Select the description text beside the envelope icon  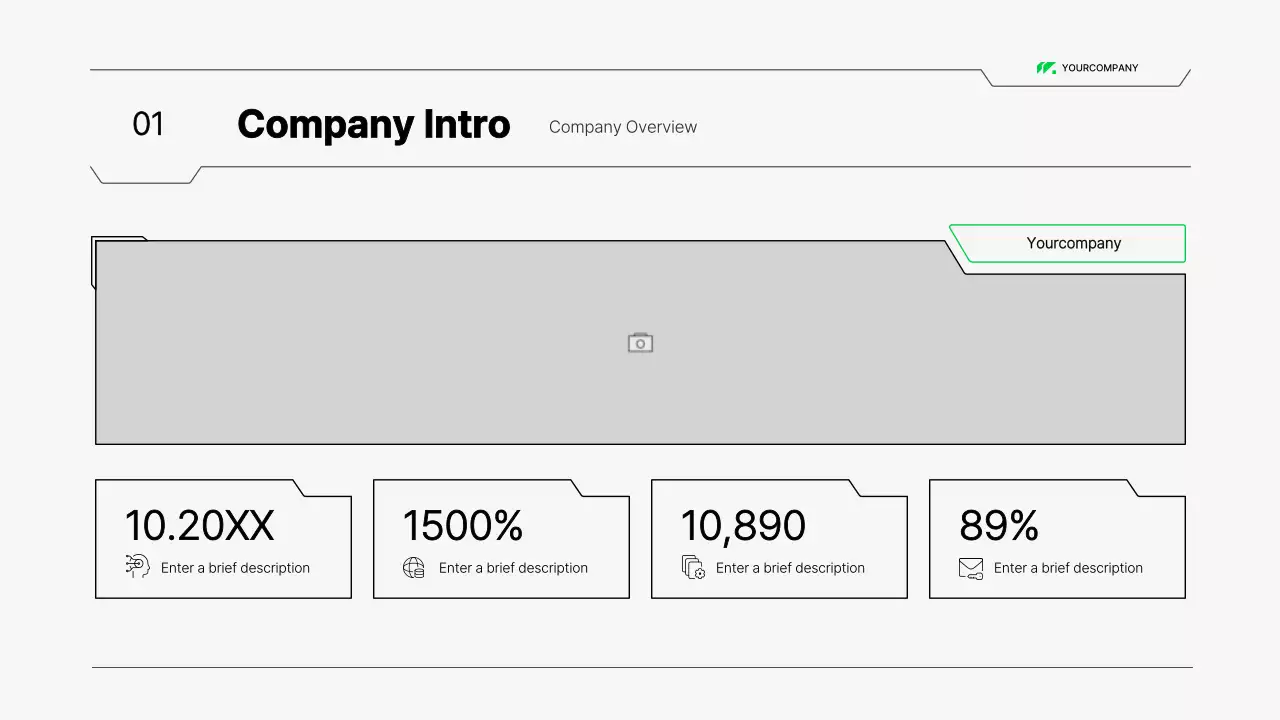1068,568
